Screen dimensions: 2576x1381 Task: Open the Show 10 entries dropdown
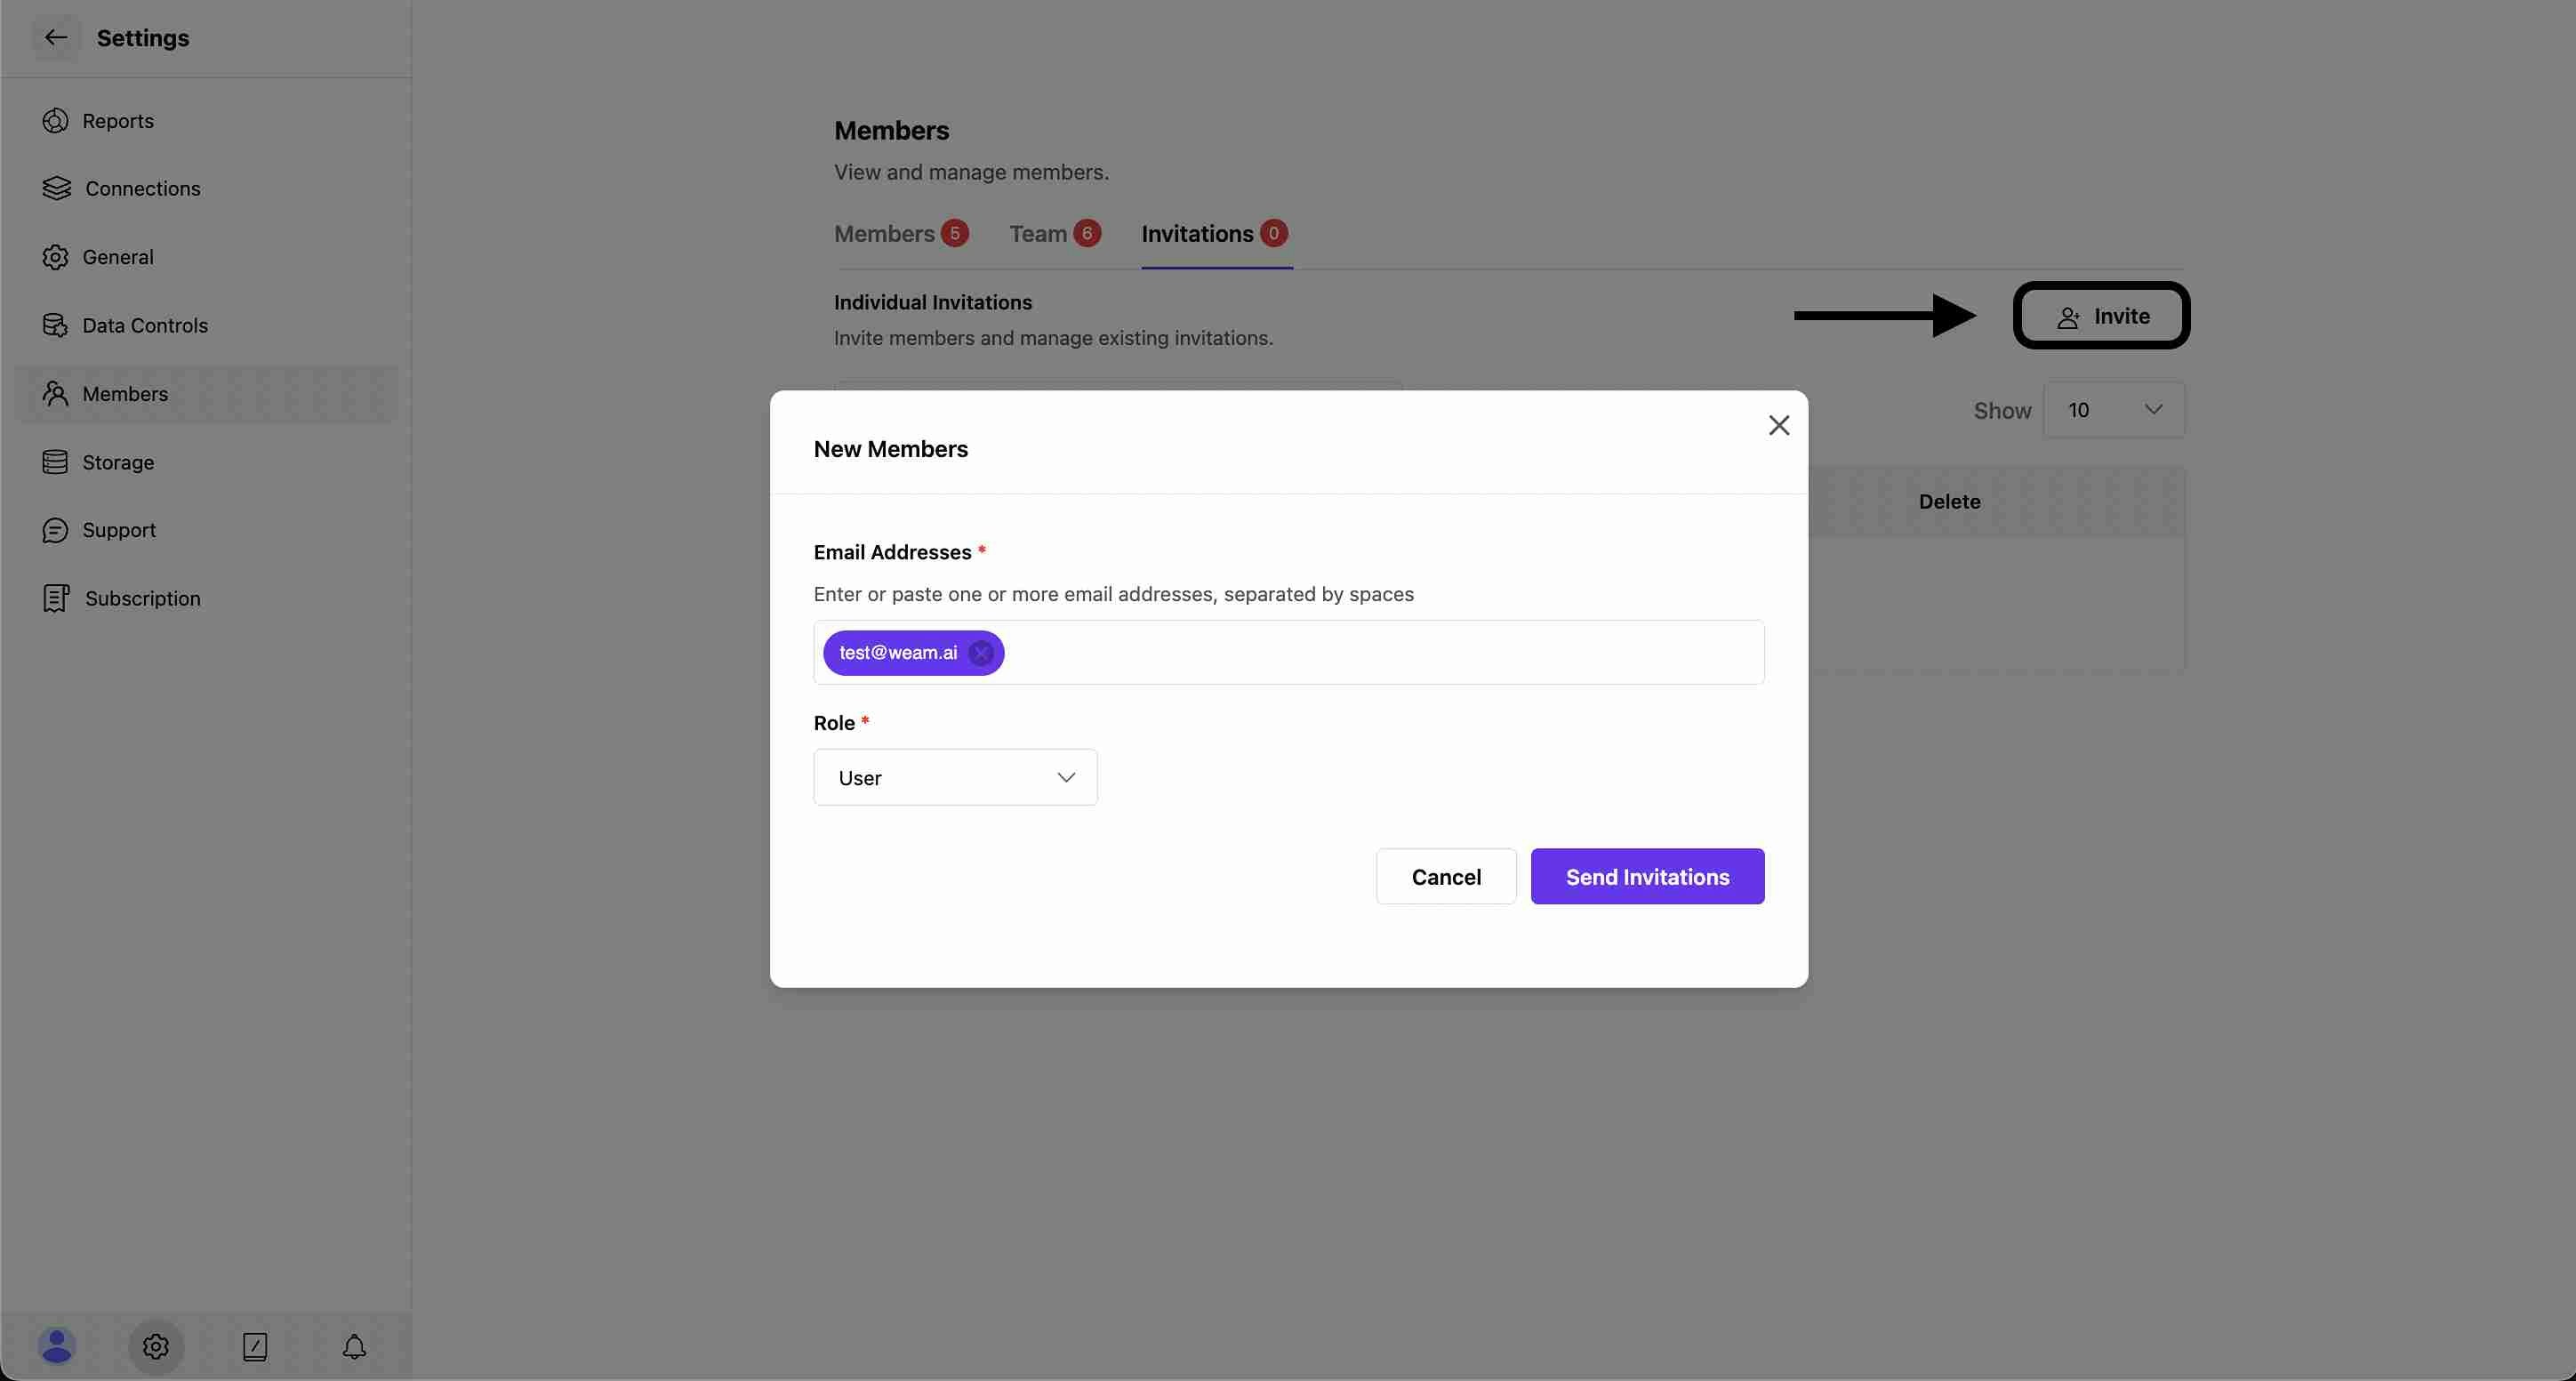(x=2113, y=410)
